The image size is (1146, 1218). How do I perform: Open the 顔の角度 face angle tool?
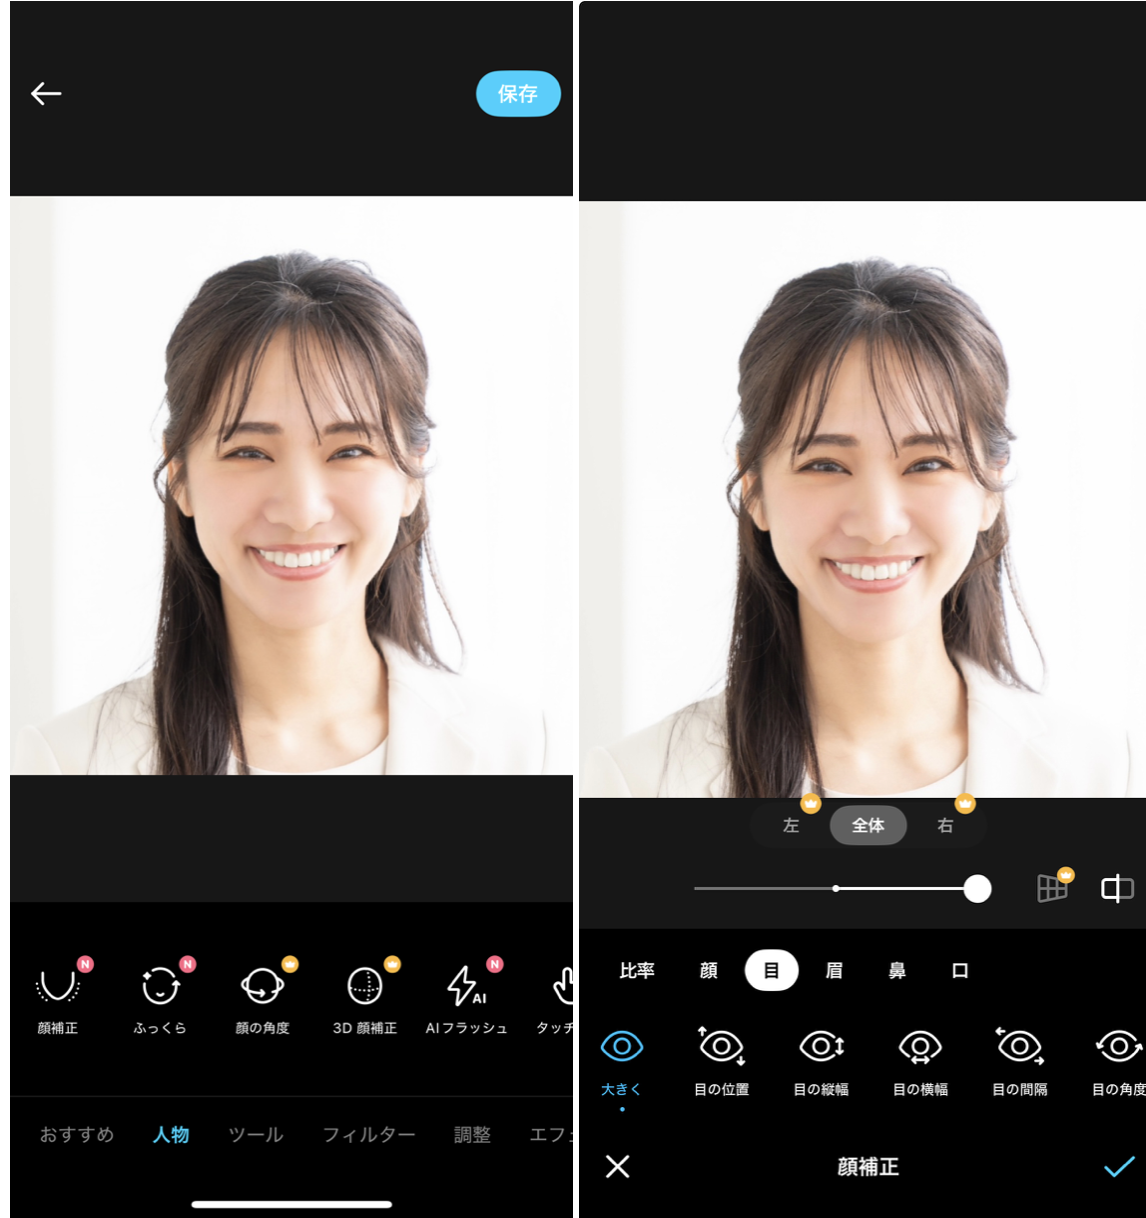tap(262, 996)
